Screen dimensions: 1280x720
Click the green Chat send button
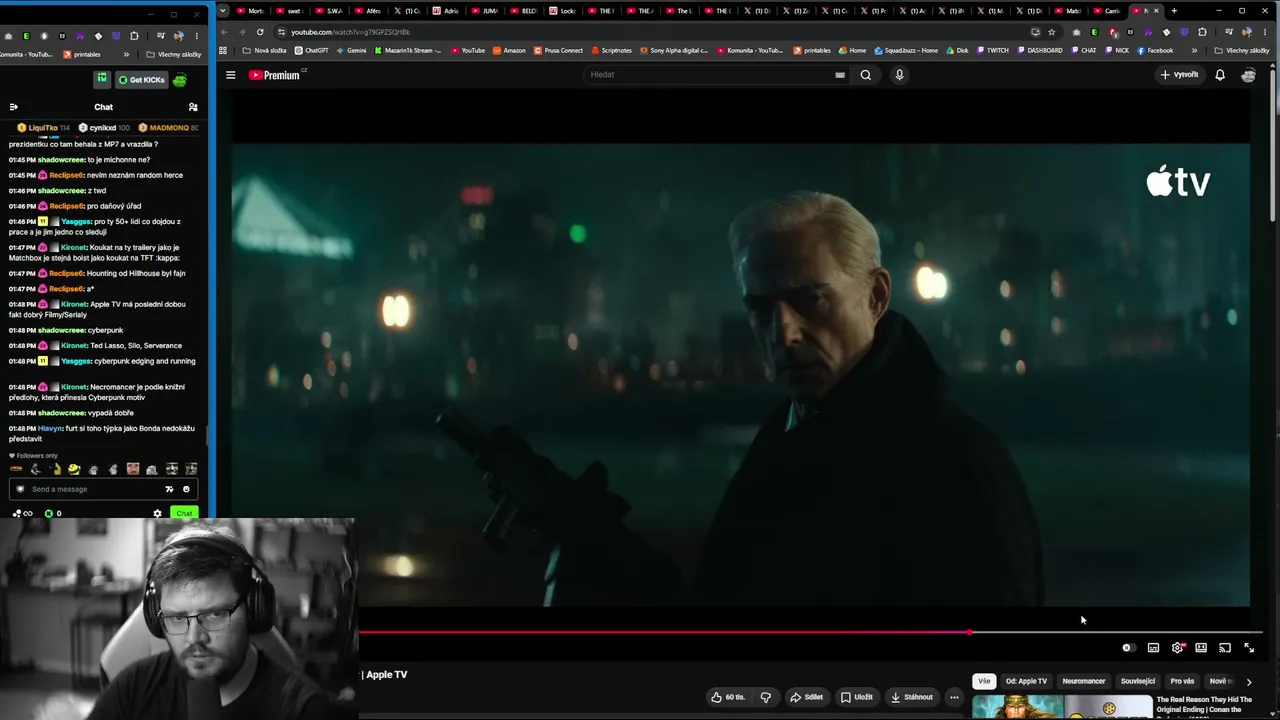coord(184,514)
